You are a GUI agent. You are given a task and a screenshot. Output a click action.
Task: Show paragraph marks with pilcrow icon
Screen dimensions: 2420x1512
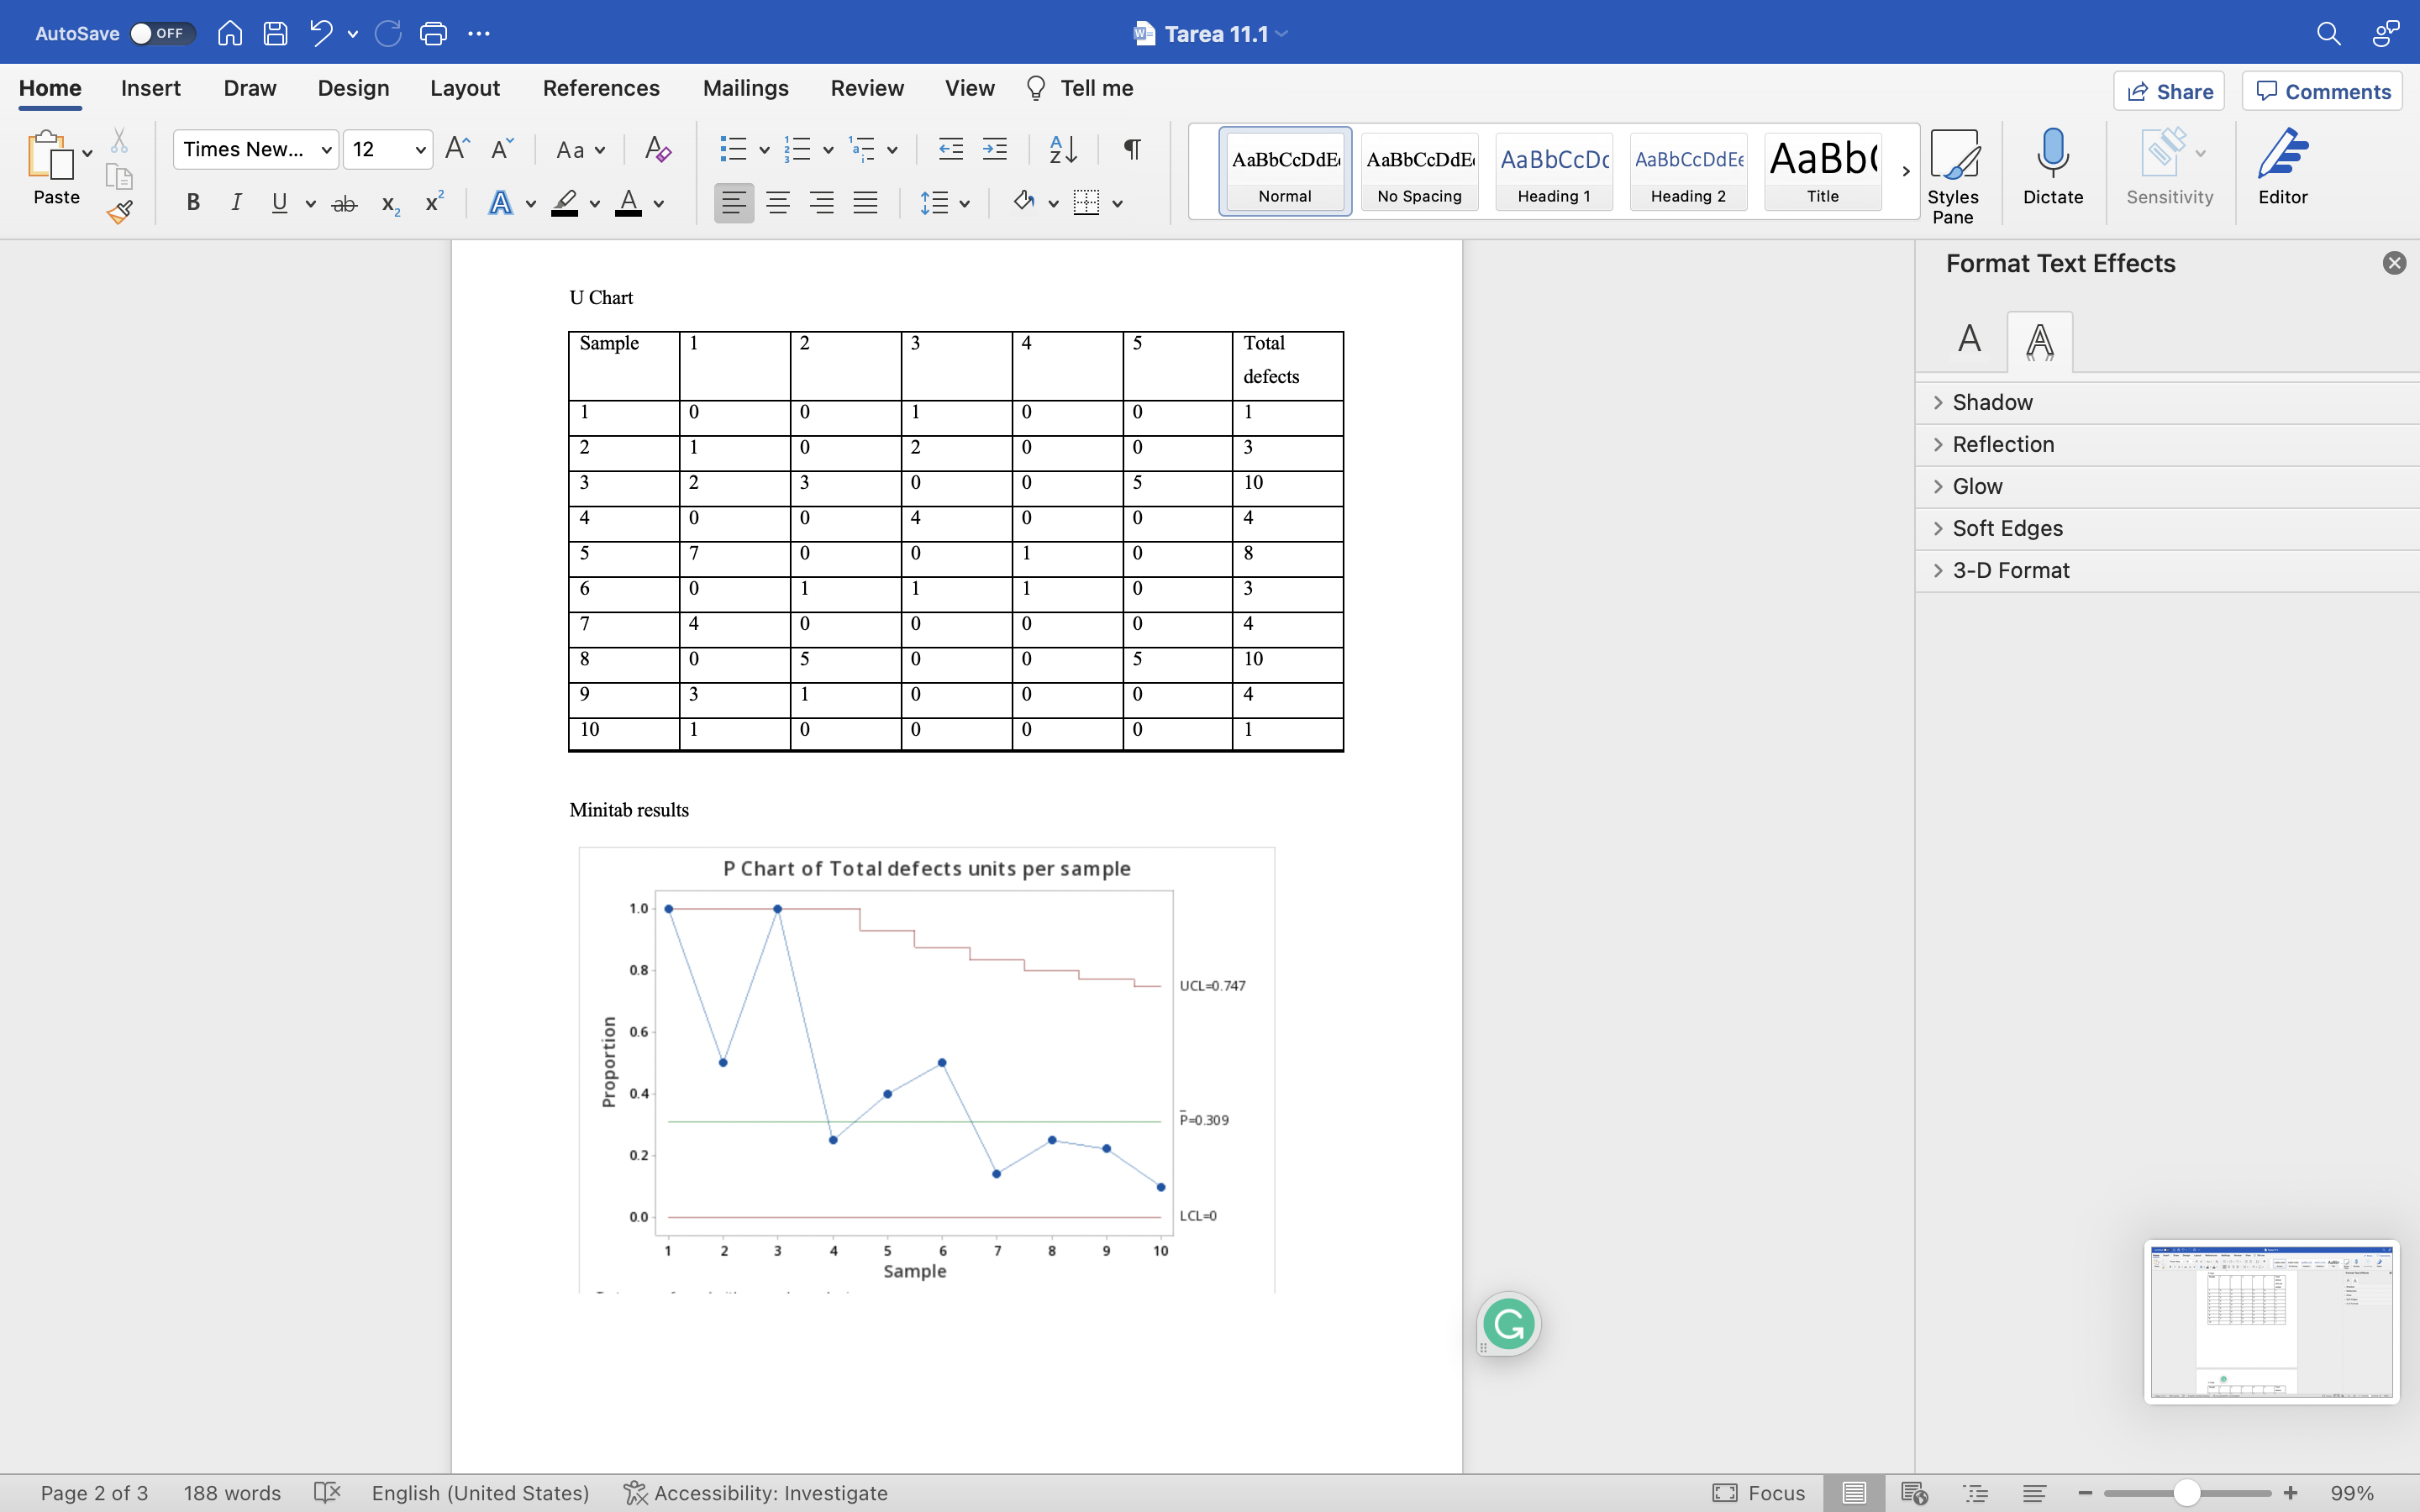coord(1132,150)
